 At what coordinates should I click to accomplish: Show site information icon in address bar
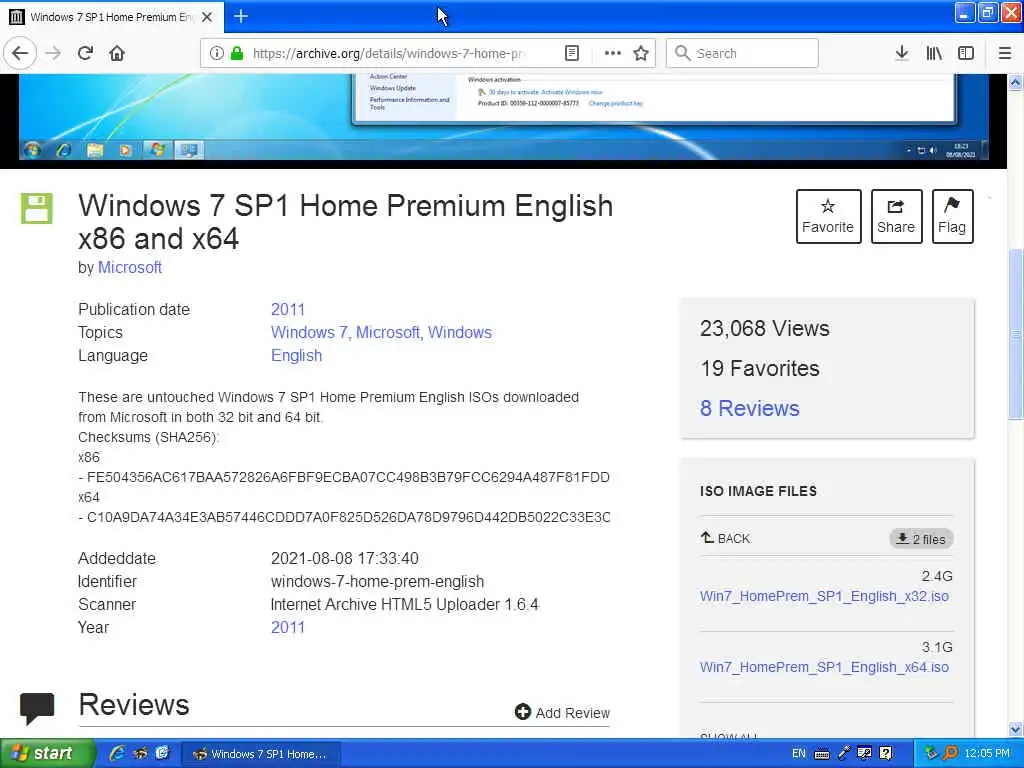tap(216, 53)
